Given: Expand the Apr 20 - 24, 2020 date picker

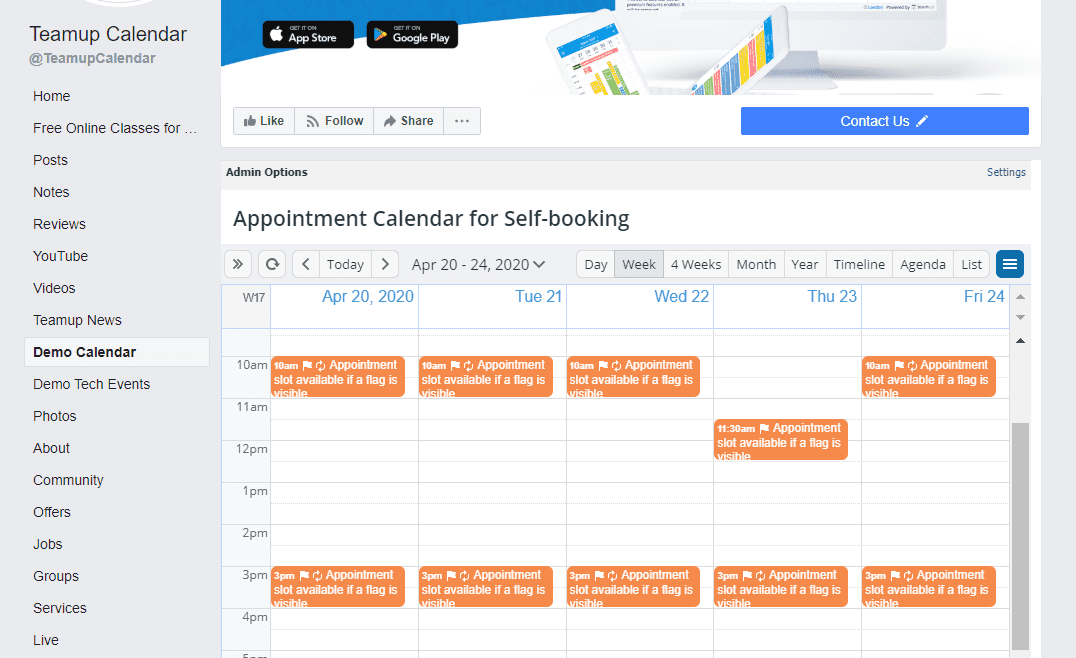Looking at the screenshot, I should click(479, 264).
